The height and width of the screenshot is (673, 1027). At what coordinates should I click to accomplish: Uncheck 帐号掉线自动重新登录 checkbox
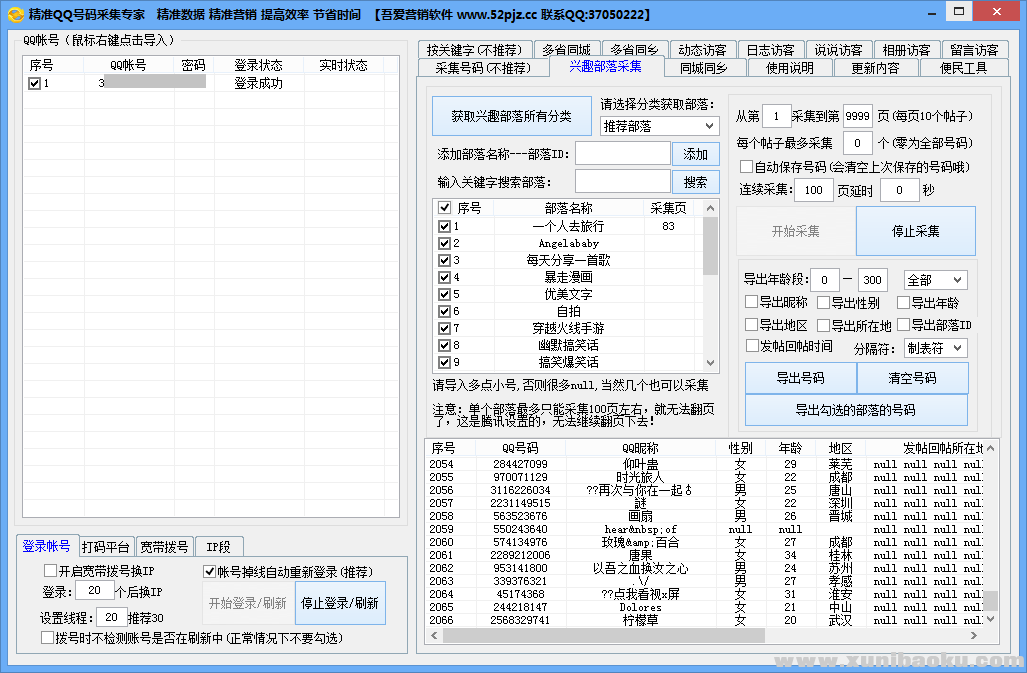coord(210,572)
